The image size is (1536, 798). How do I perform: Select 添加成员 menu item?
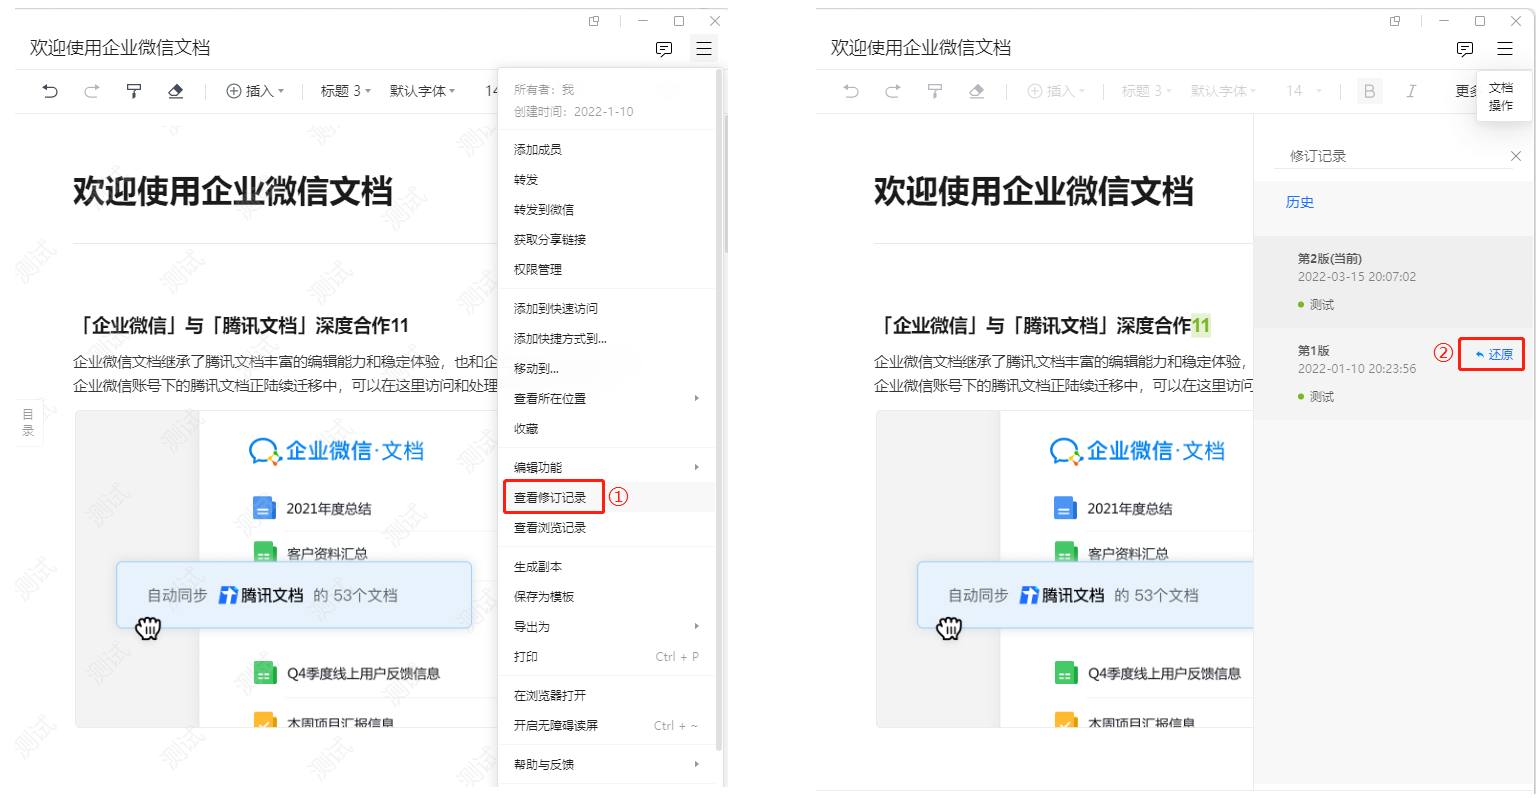point(606,149)
